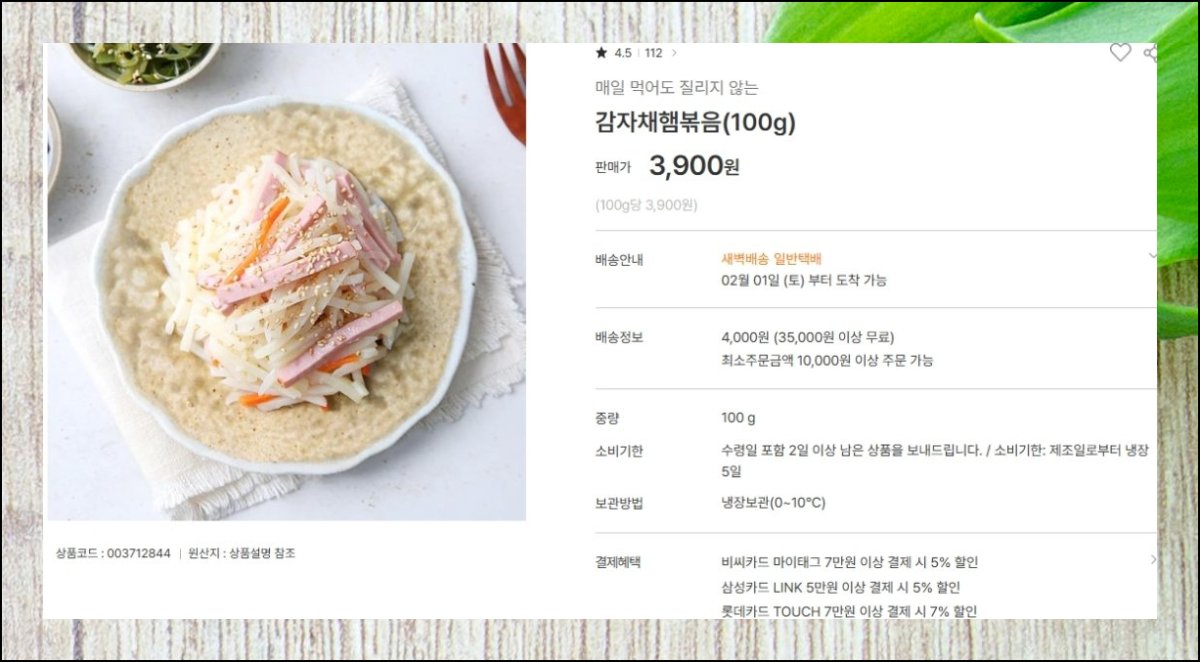The width and height of the screenshot is (1200, 662).
Task: Click the 냉장보관(0~10°C) storage info
Action: pos(773,502)
